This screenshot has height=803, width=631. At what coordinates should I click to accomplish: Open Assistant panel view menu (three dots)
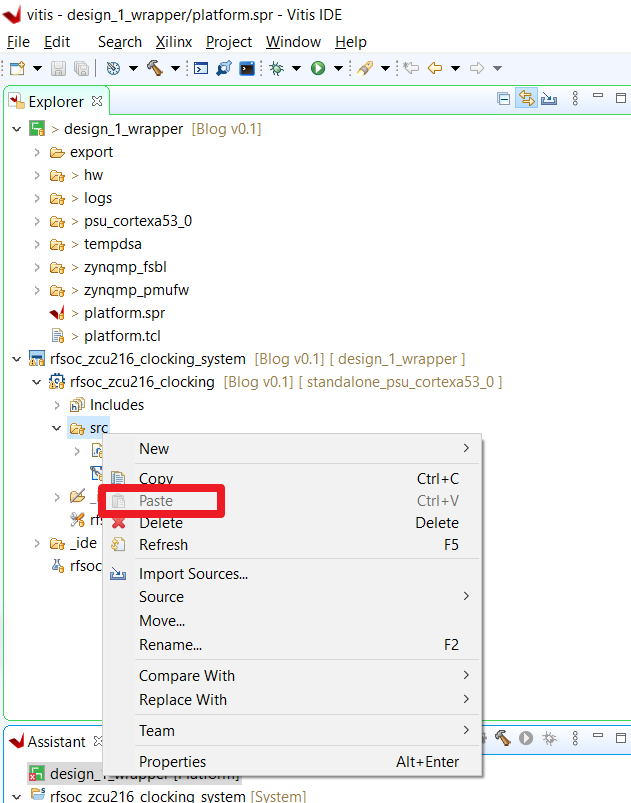point(575,738)
